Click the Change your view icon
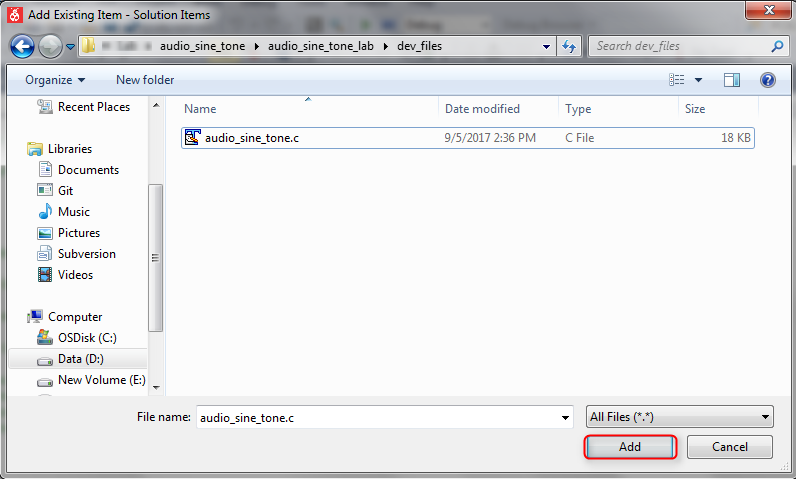 [677, 80]
